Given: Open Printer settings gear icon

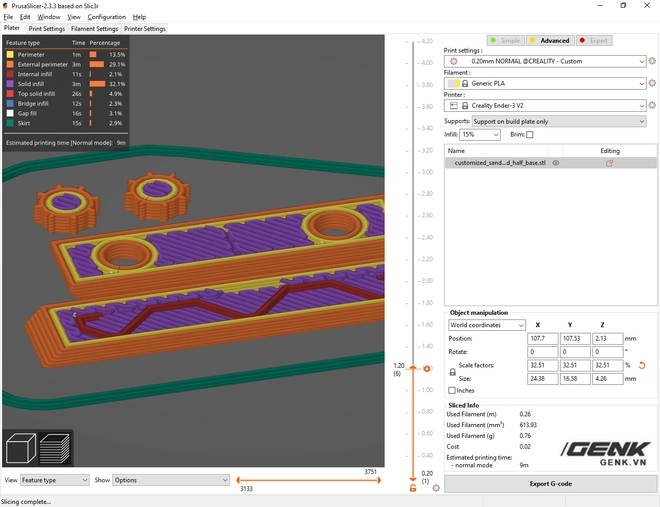Looking at the screenshot, I should (x=652, y=105).
